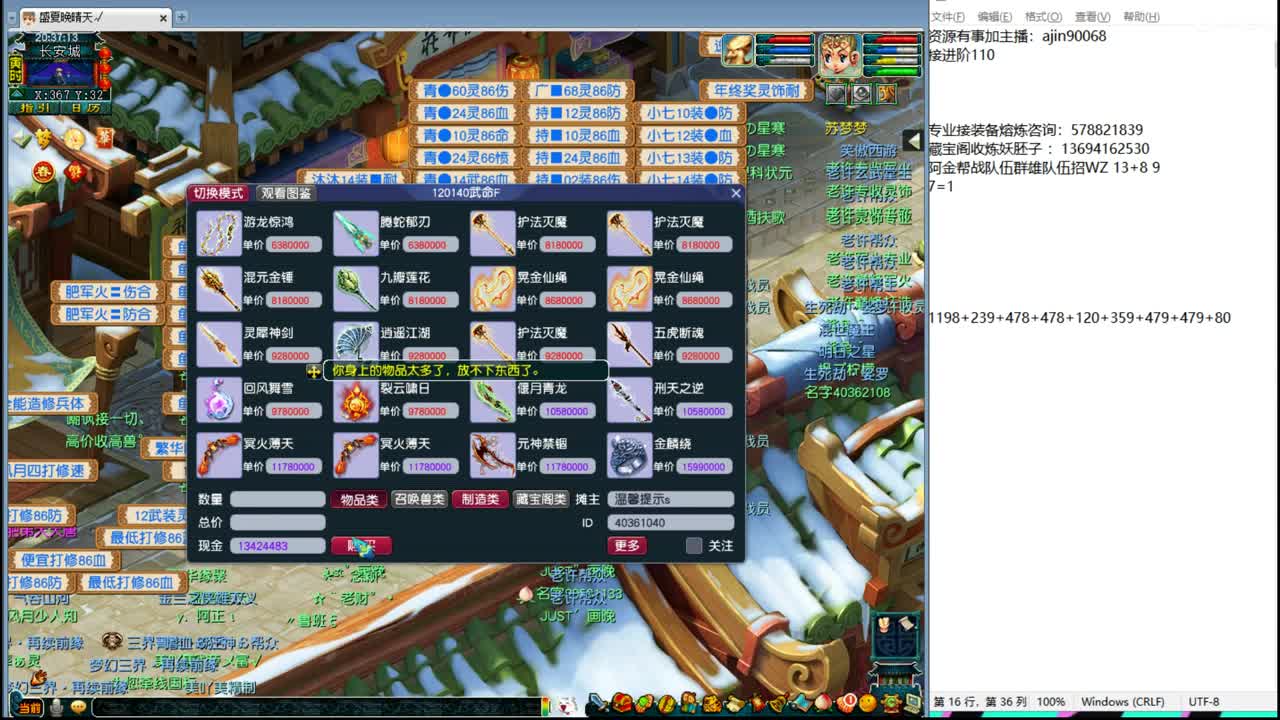Click the 总价 total price field

tap(278, 522)
